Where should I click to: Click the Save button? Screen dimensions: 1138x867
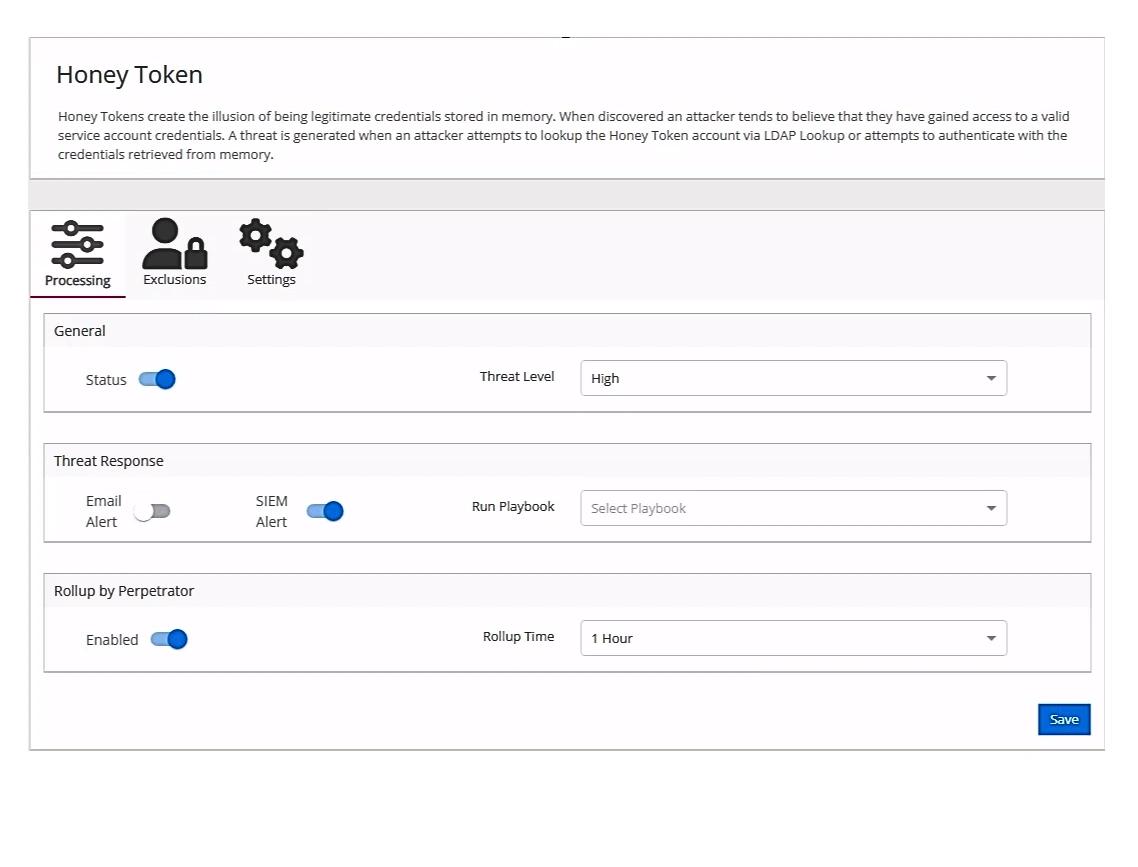click(x=1063, y=719)
